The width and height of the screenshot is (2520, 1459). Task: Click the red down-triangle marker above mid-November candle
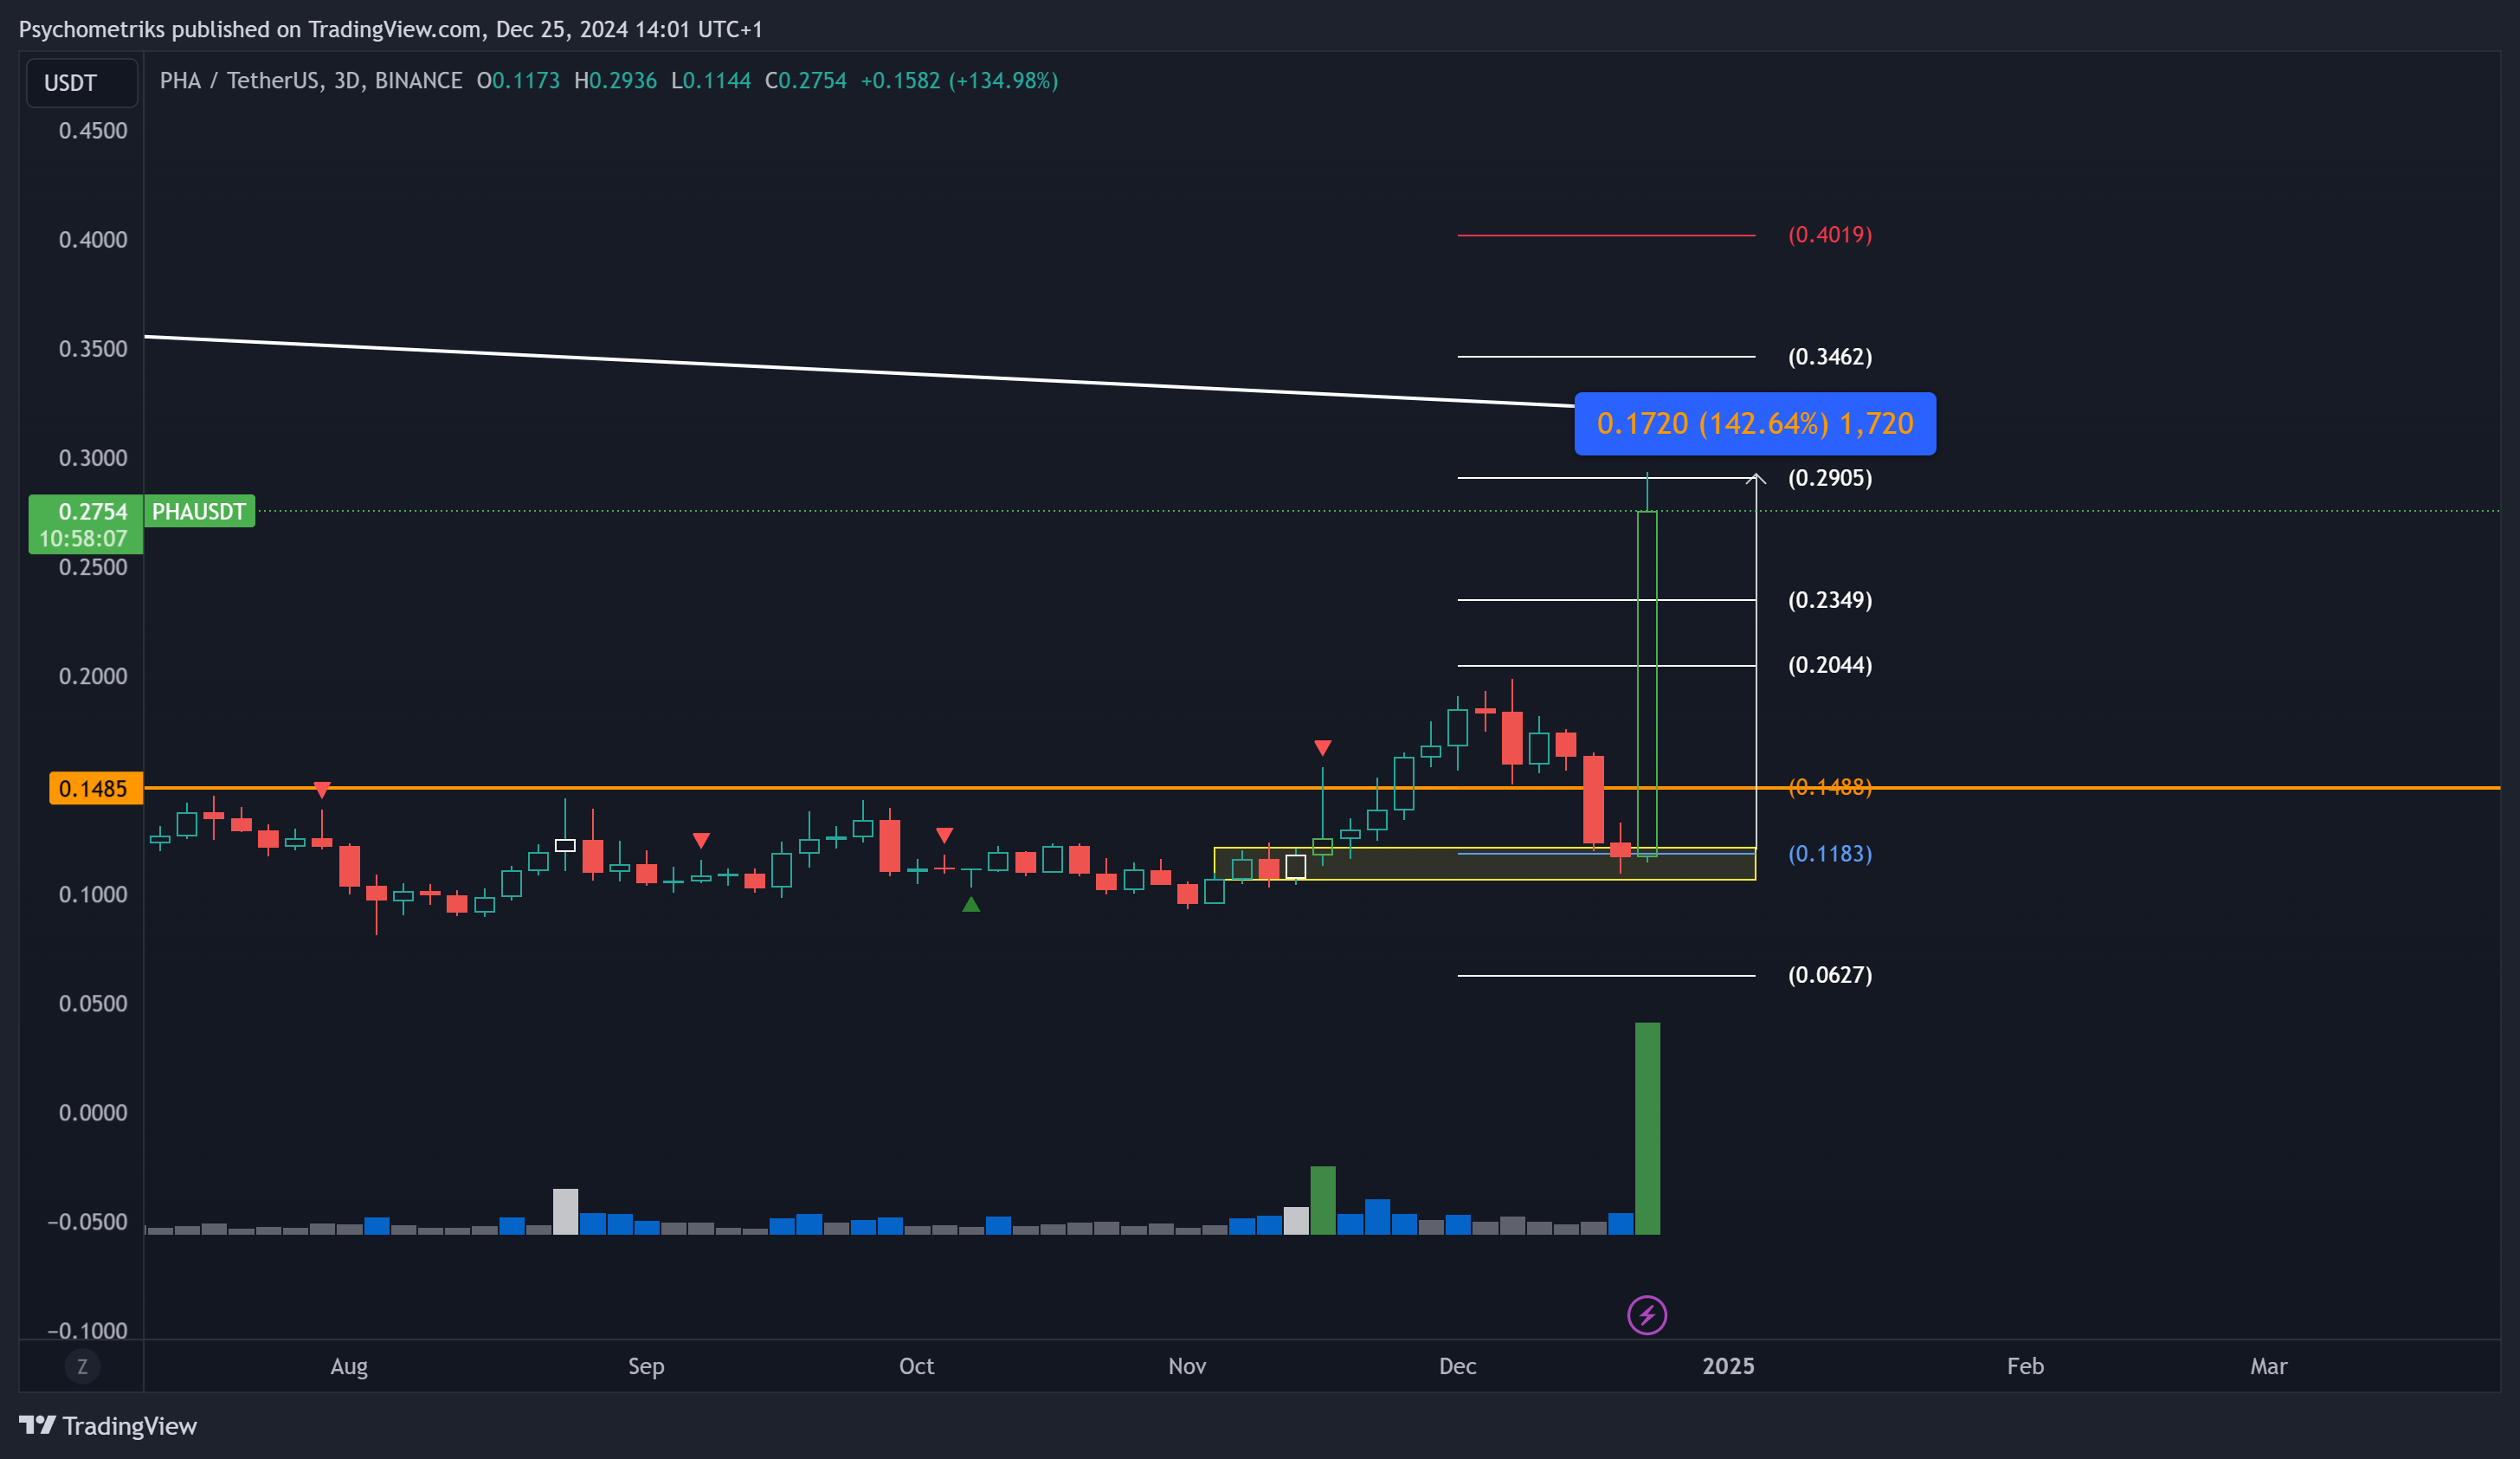[x=1323, y=748]
